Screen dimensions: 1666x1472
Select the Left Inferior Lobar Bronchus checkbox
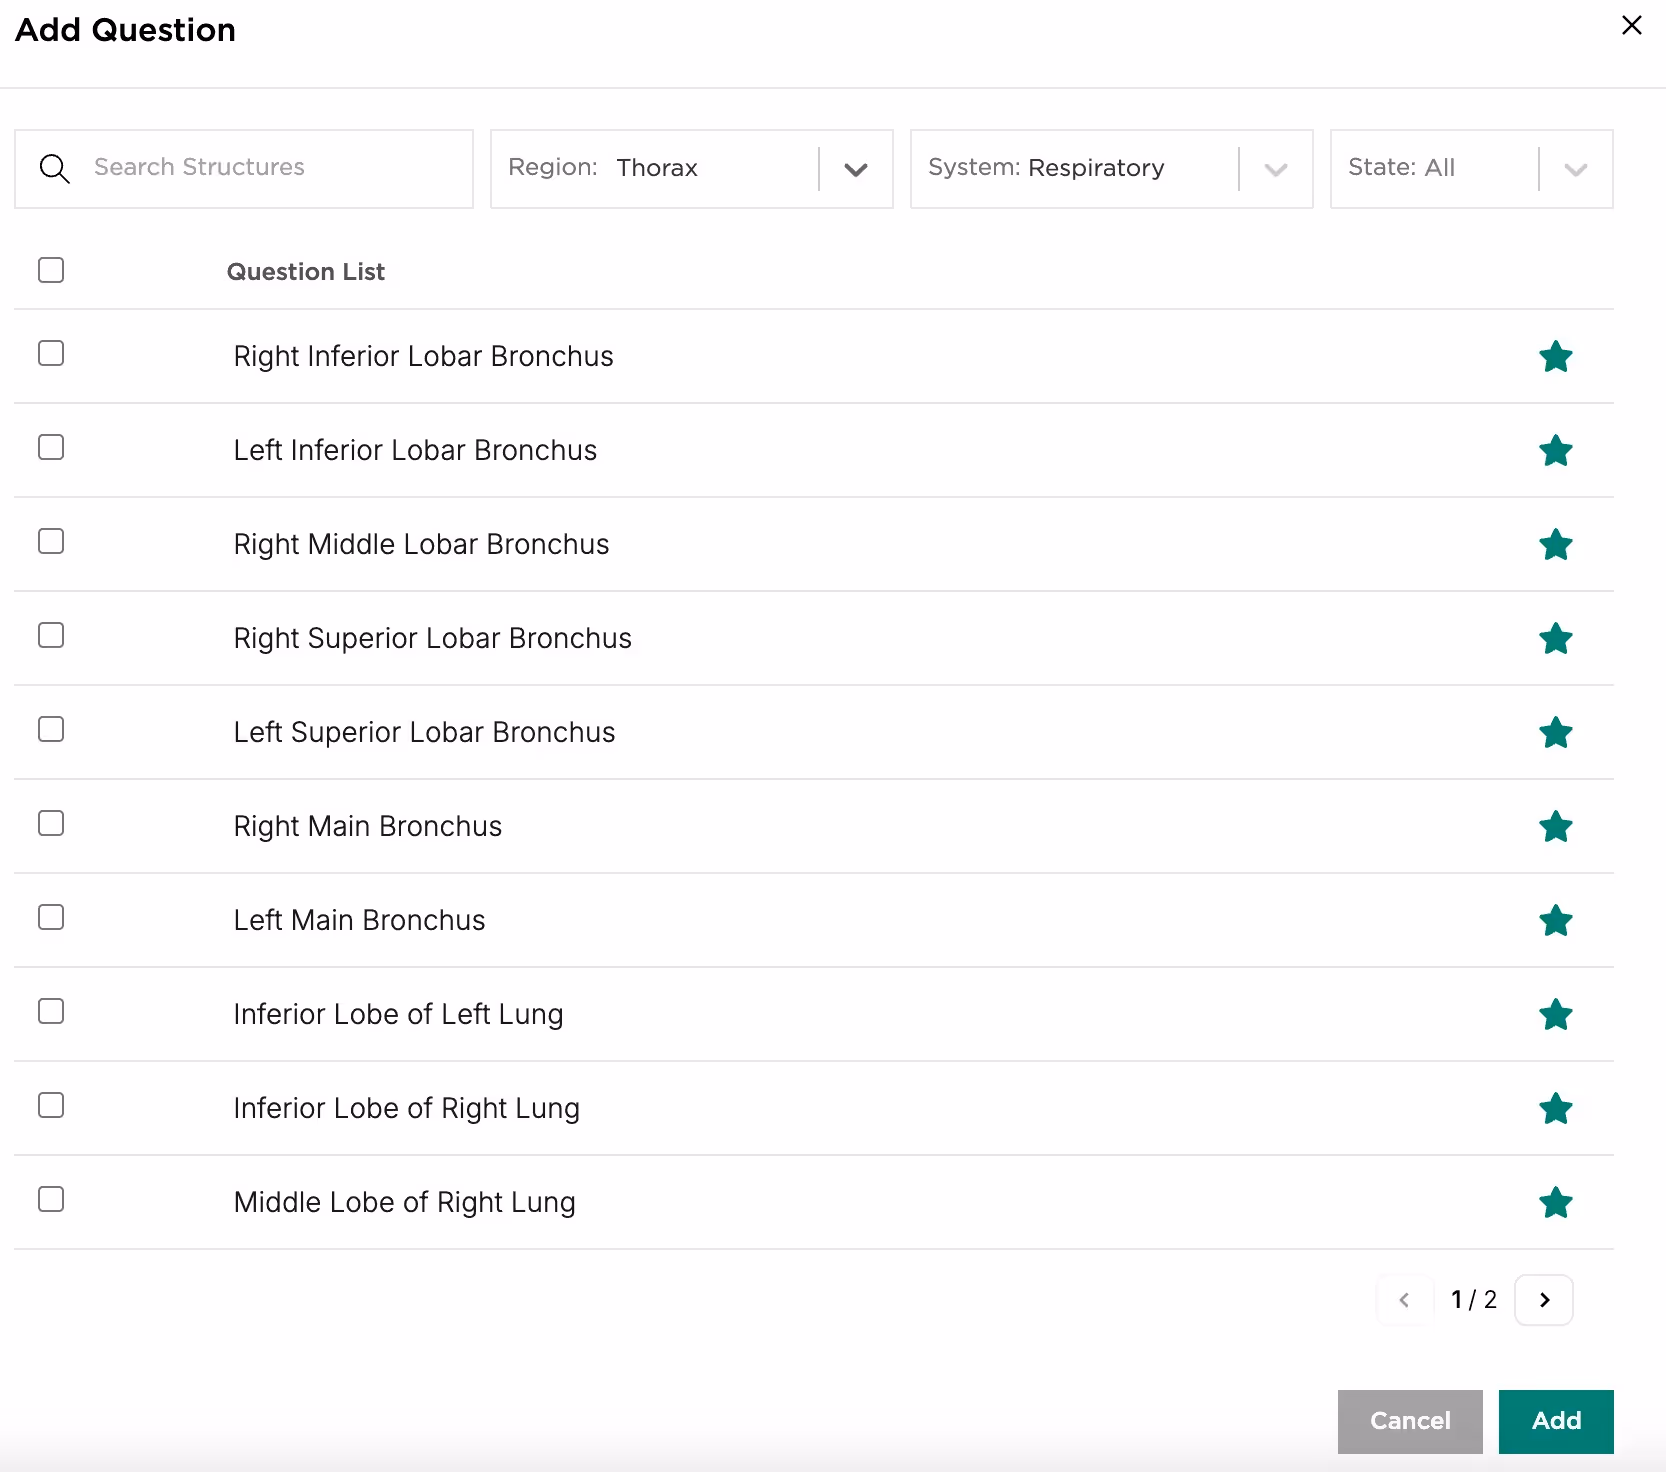pos(51,447)
